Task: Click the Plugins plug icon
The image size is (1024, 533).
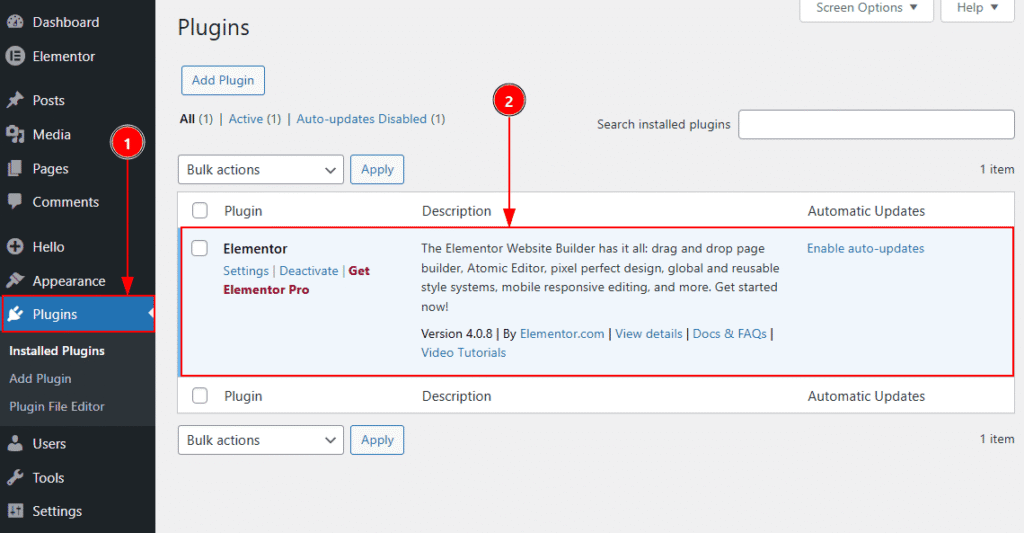Action: [15, 314]
